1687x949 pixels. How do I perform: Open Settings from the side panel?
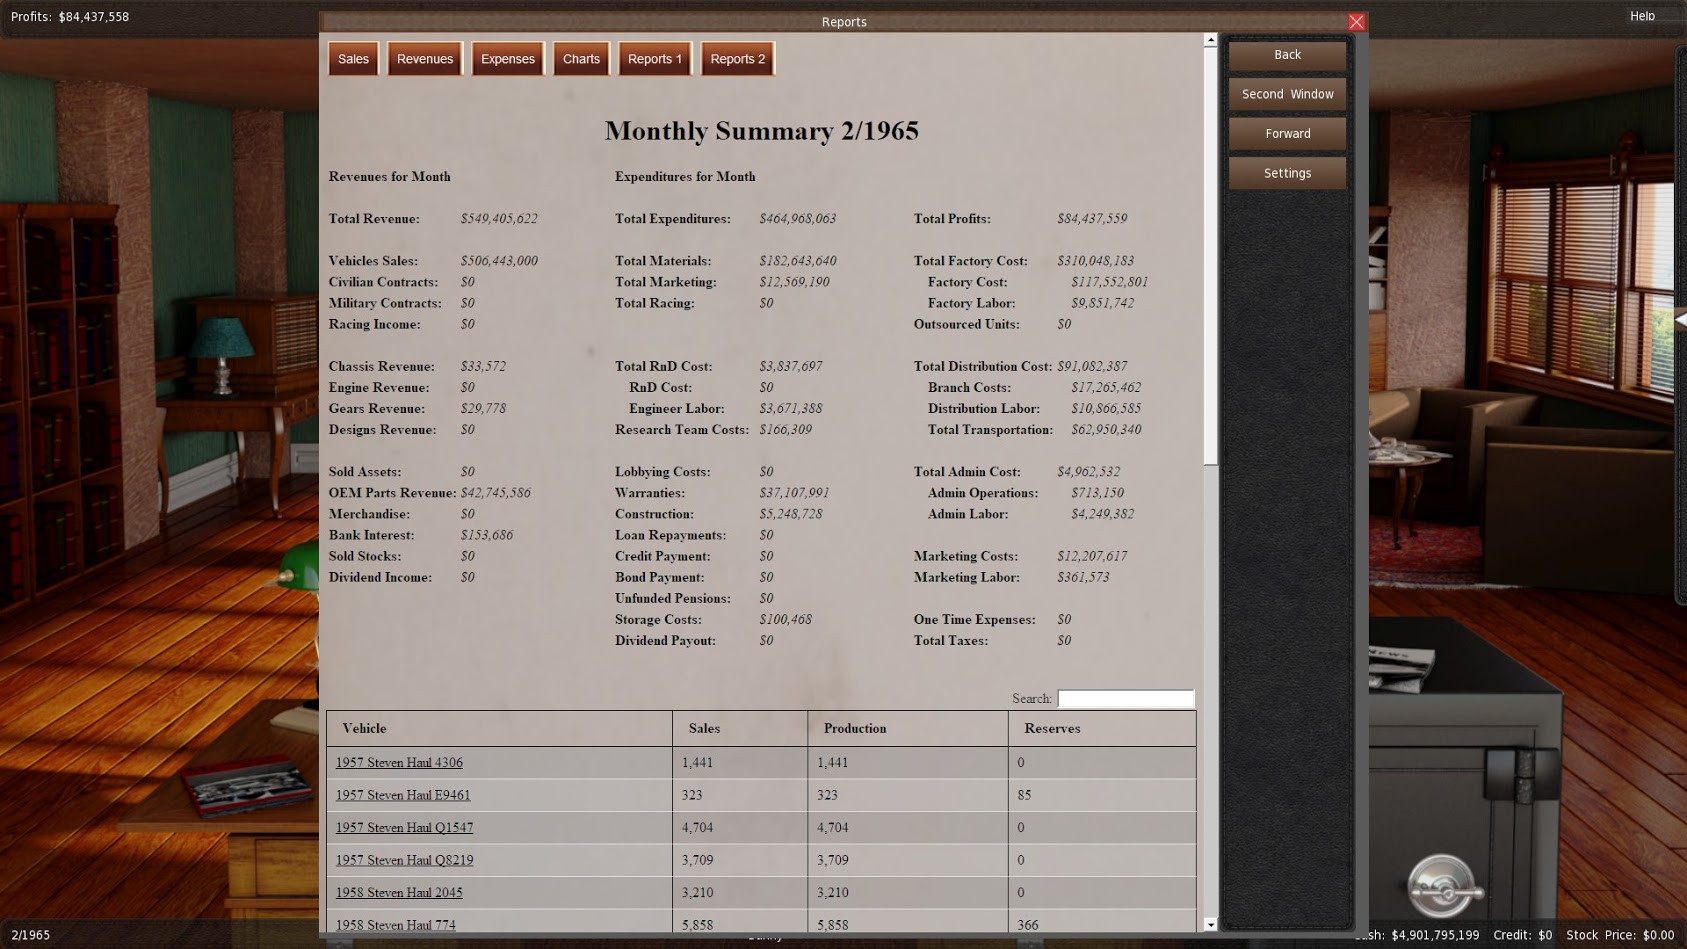click(1287, 173)
